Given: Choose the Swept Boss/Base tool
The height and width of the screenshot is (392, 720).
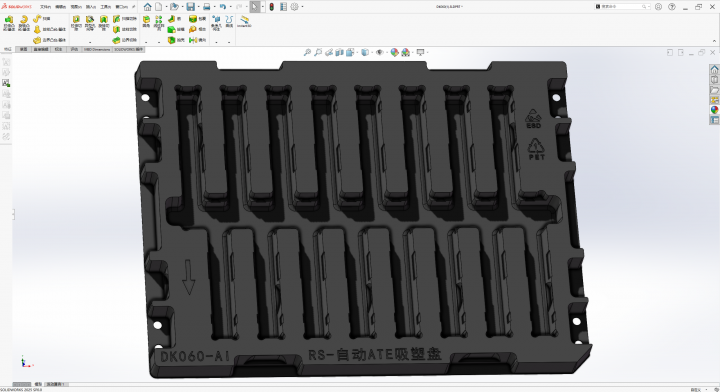Looking at the screenshot, I should 42,18.
